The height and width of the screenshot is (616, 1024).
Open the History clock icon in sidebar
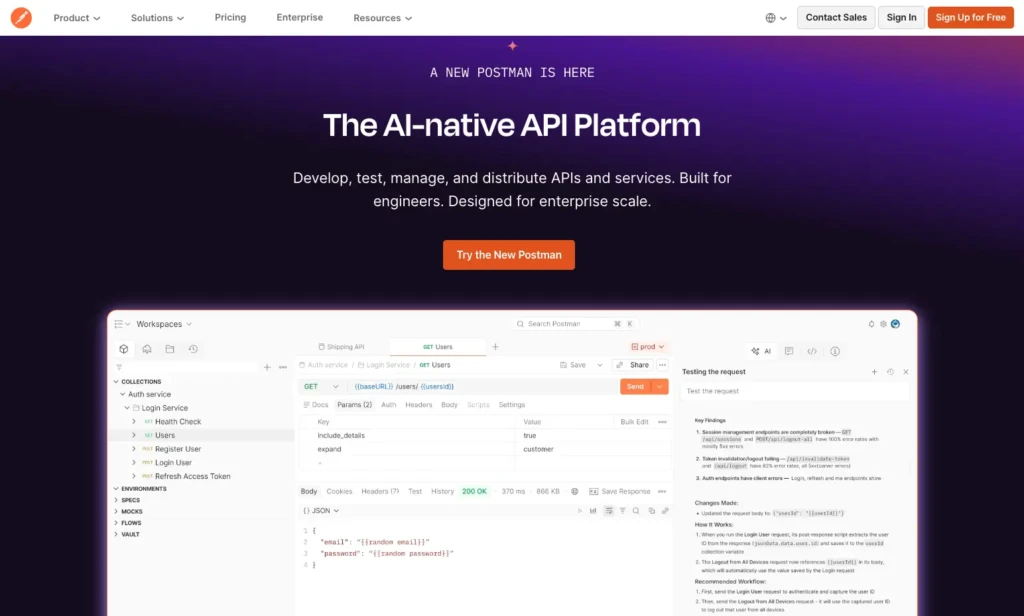coord(193,349)
